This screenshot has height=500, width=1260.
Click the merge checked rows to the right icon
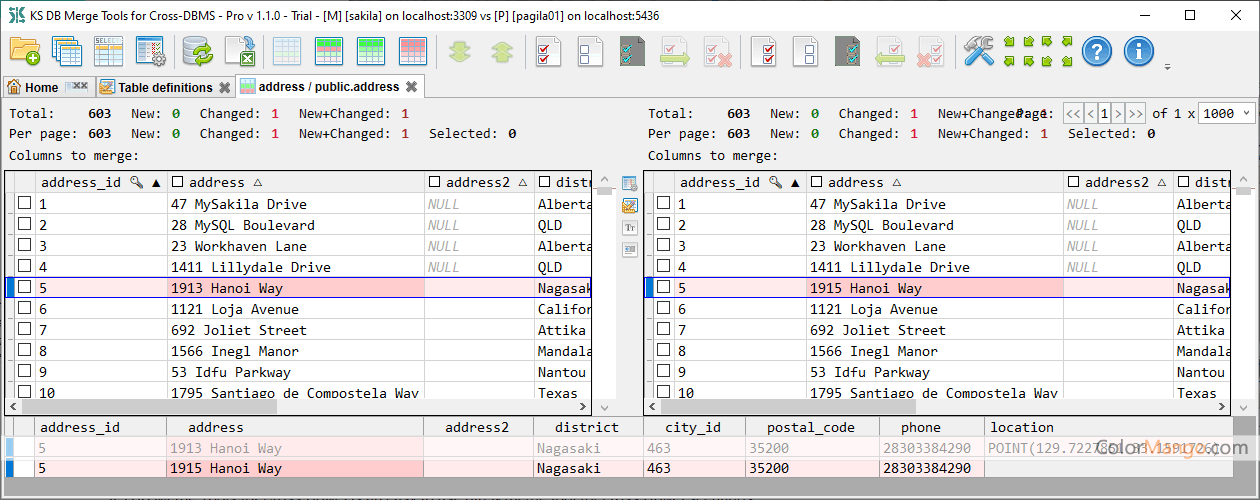pos(675,51)
